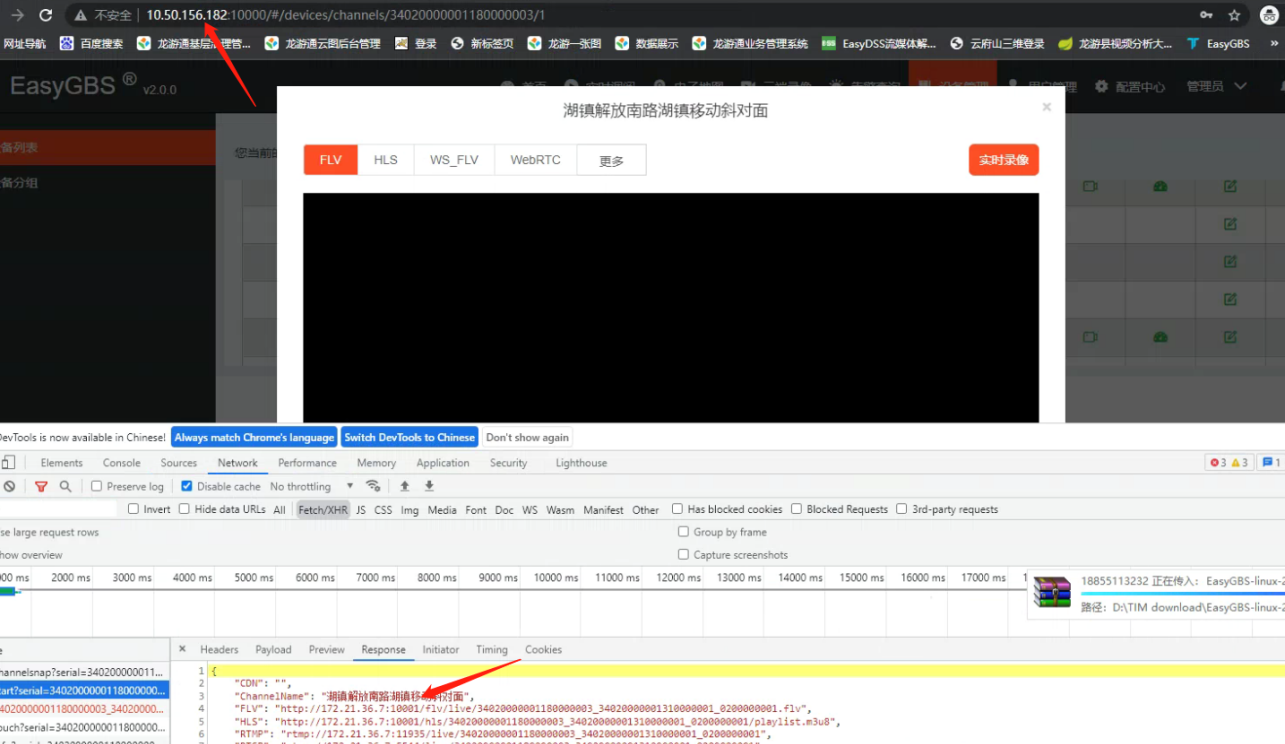The height and width of the screenshot is (744, 1285).
Task: Enable the Preserve log checkbox
Action: [x=97, y=486]
